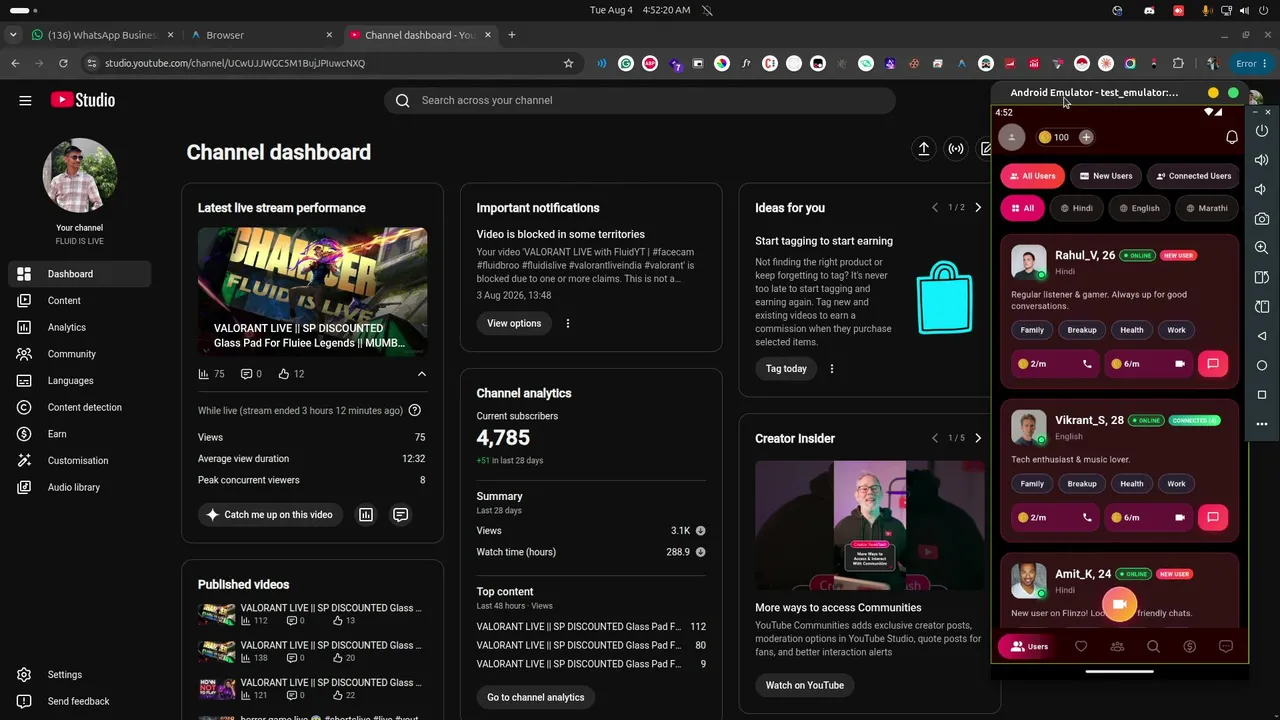Open Content in Studio sidebar

[x=80, y=301]
